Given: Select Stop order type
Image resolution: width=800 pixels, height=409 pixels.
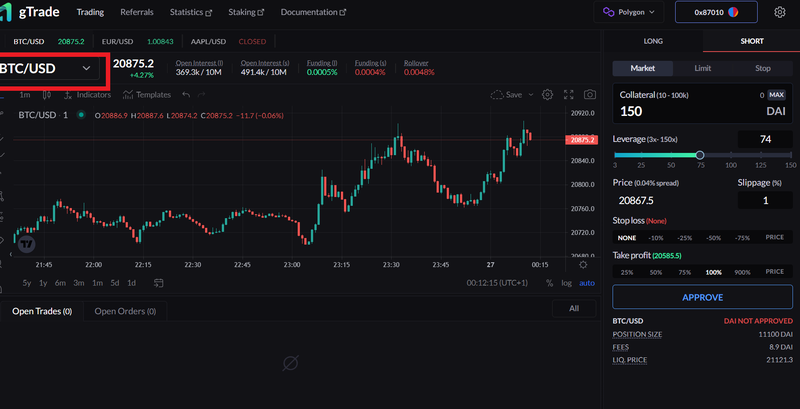Looking at the screenshot, I should (x=763, y=68).
